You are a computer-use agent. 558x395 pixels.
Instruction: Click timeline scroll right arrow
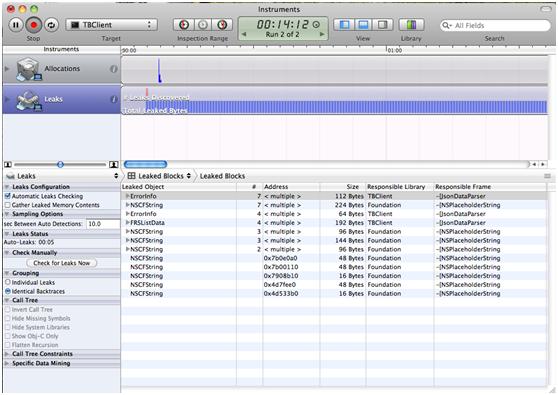point(543,164)
